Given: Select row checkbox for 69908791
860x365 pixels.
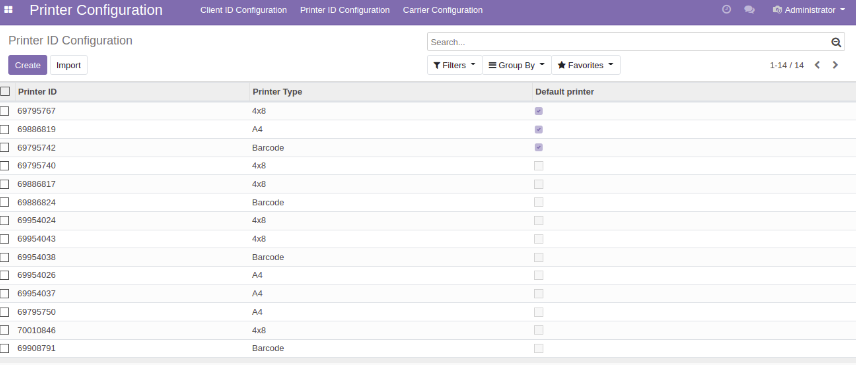Looking at the screenshot, I should (4, 348).
